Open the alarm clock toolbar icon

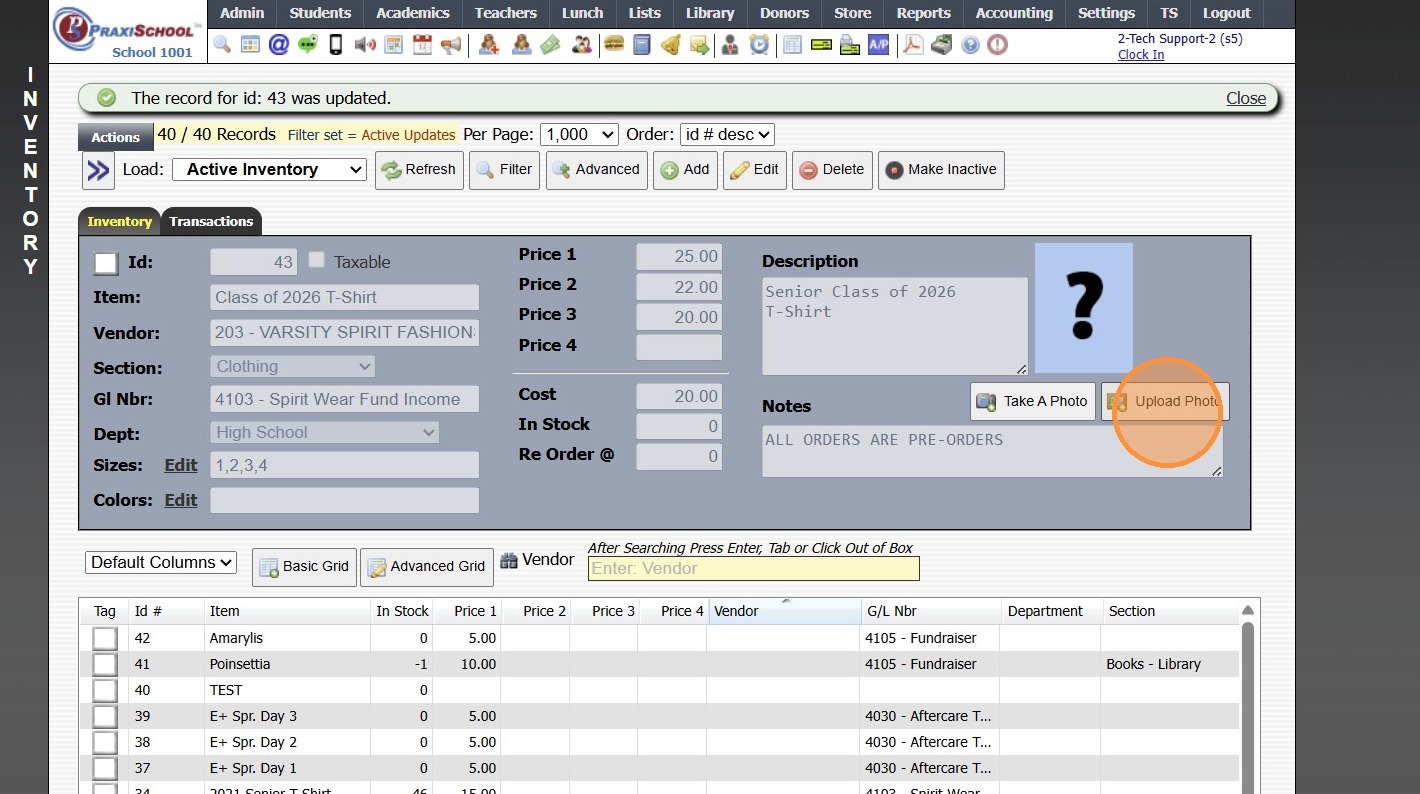[x=759, y=45]
